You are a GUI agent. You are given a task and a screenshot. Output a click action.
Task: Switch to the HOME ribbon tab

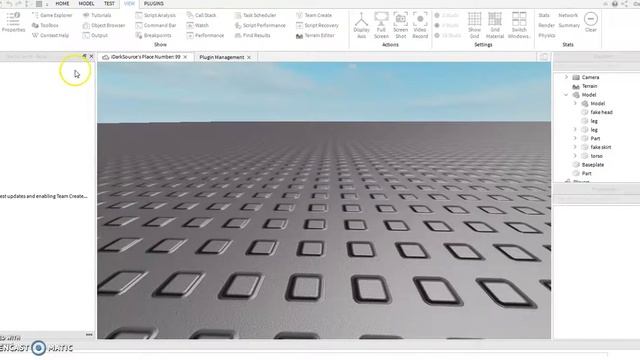coord(62,4)
